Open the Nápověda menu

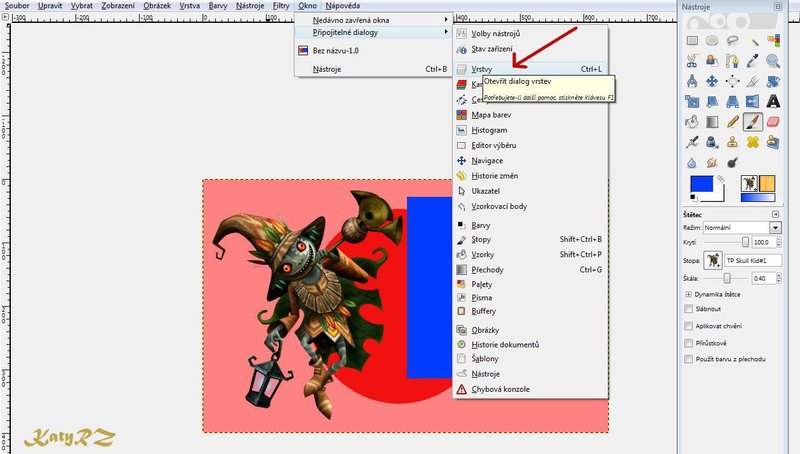[x=343, y=6]
